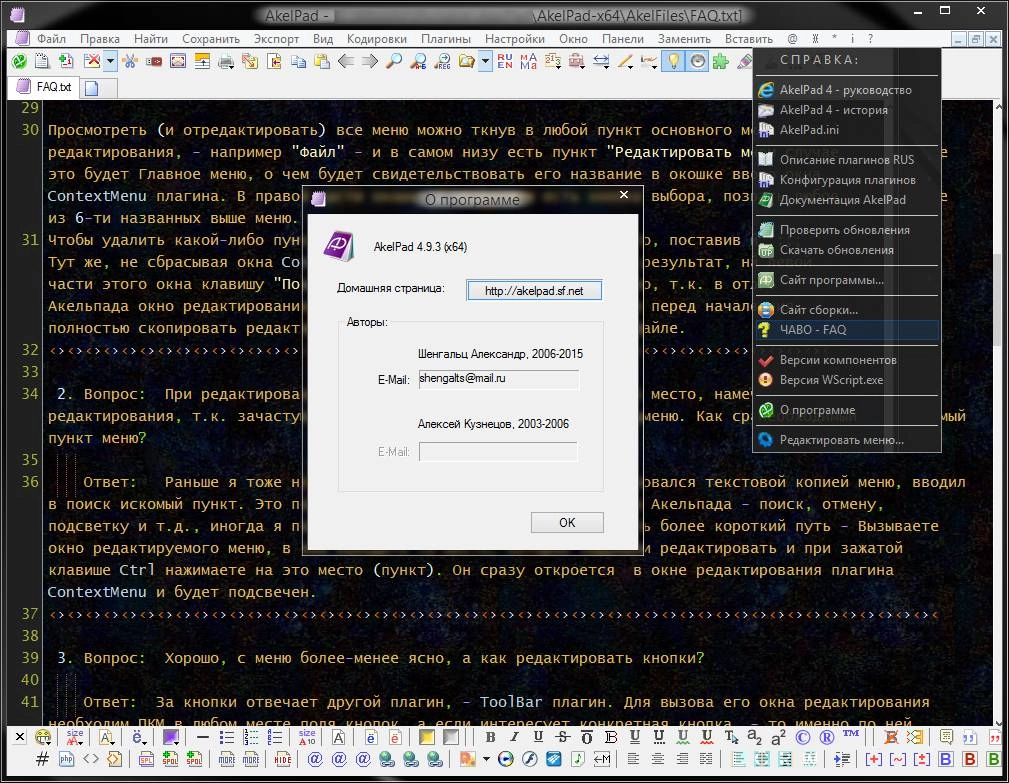The width and height of the screenshot is (1009, 783).
Task: Click the gray forward arrow icon
Action: coord(369,61)
